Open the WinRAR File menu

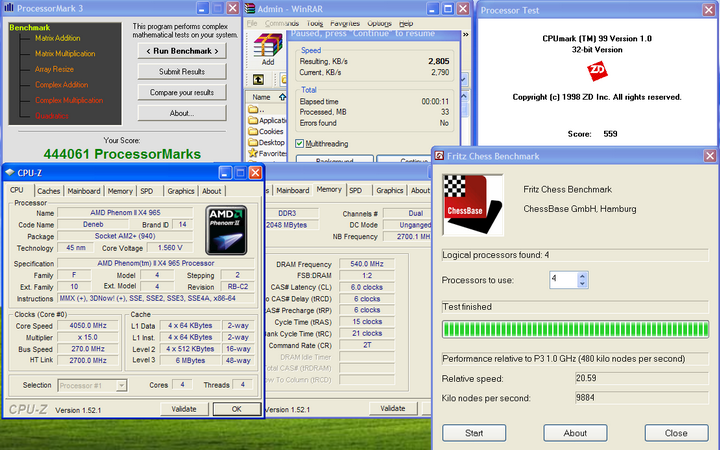point(252,23)
